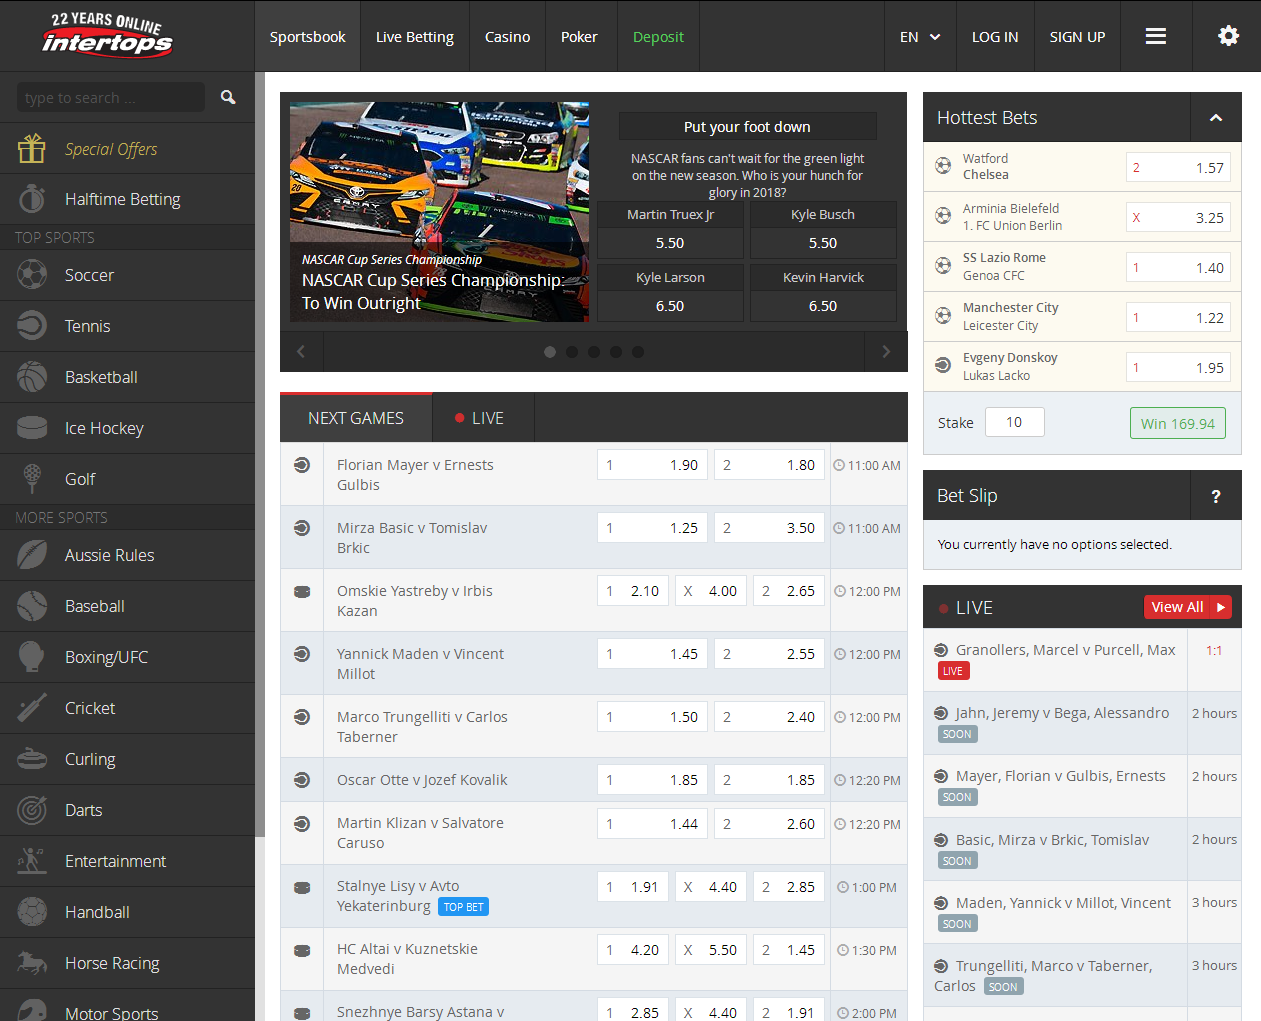The width and height of the screenshot is (1261, 1021).
Task: Click the SIGN UP button
Action: tap(1077, 37)
